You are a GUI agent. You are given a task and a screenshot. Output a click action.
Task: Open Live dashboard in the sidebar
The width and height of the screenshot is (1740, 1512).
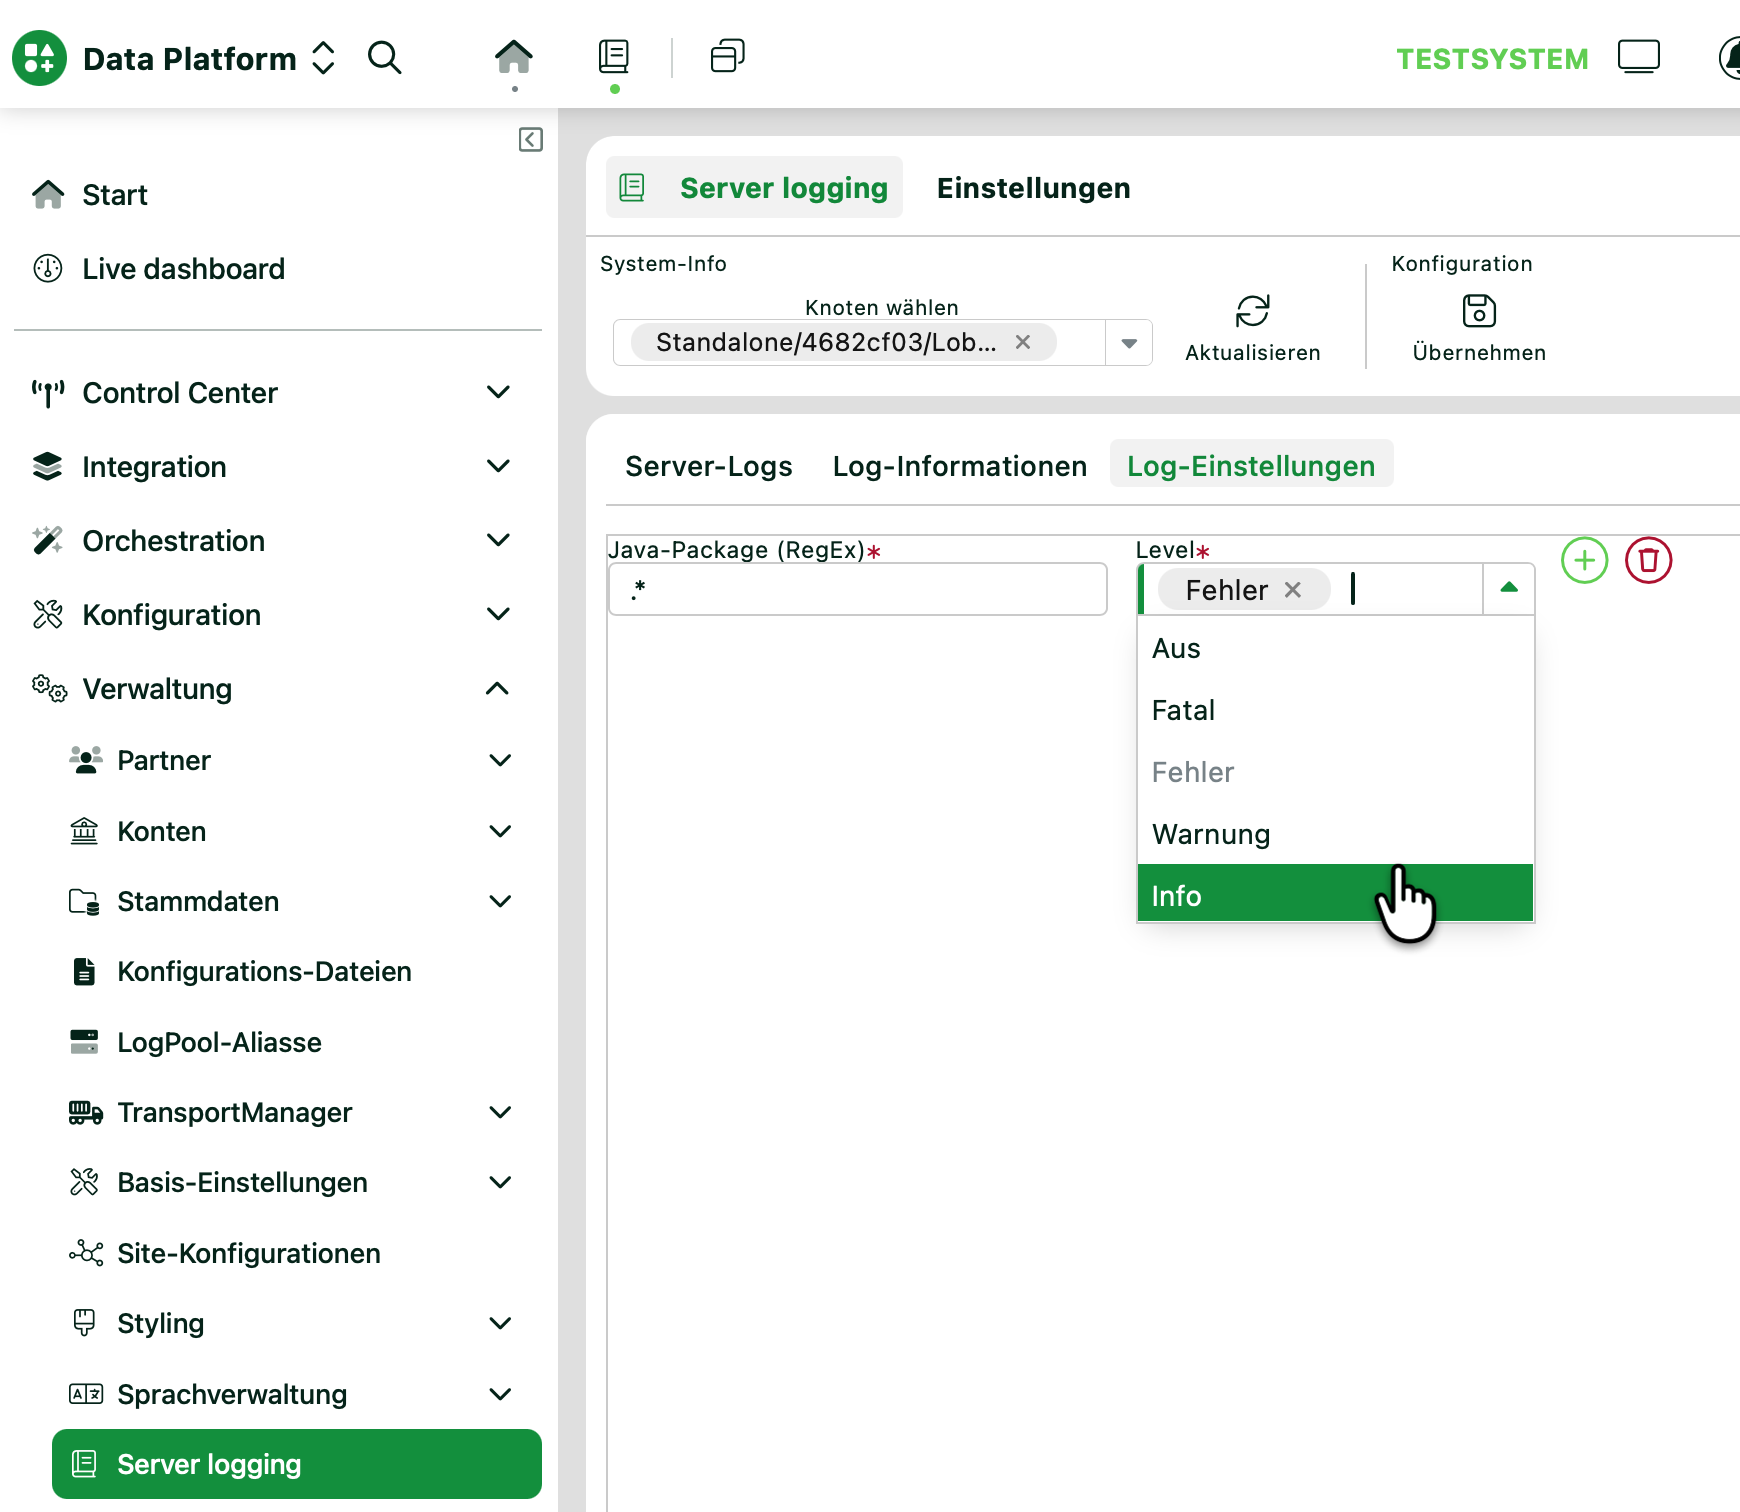point(184,269)
